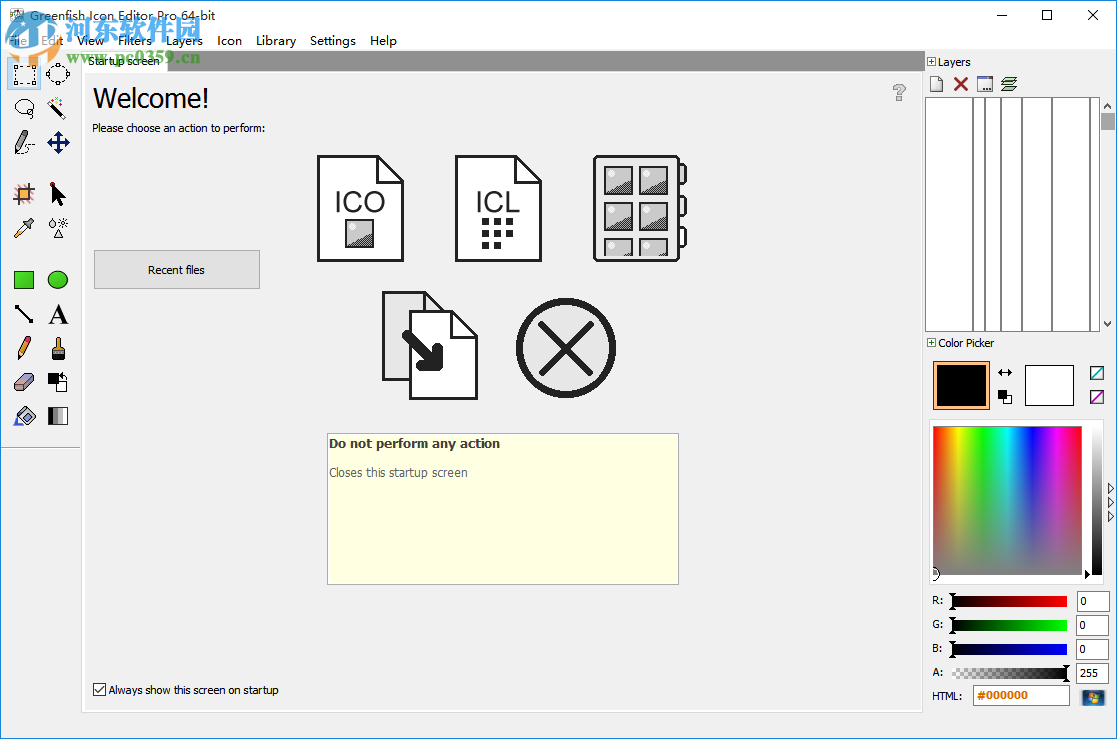
Task: Select the Pencil drawing tool
Action: 24,348
